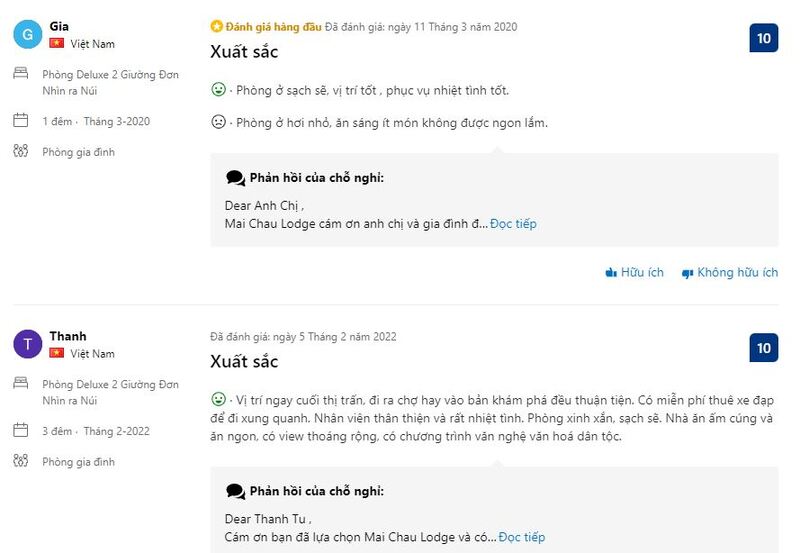The image size is (800, 553).
Task: Click 'Phản hồi của chỗ nghỉ' heading for Thanh
Action: pos(316,491)
